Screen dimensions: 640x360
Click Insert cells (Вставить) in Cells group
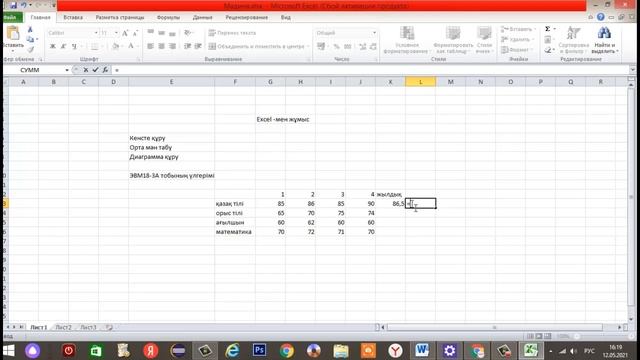click(517, 29)
